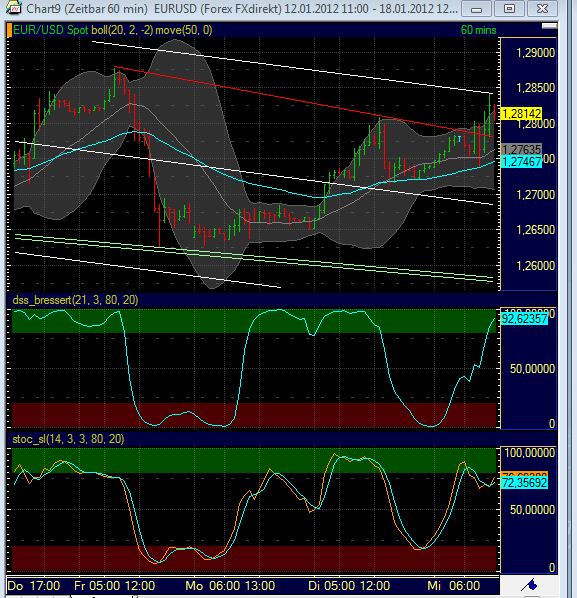577x598 pixels.
Task: Maximize the Chart9 window
Action: 509,9
